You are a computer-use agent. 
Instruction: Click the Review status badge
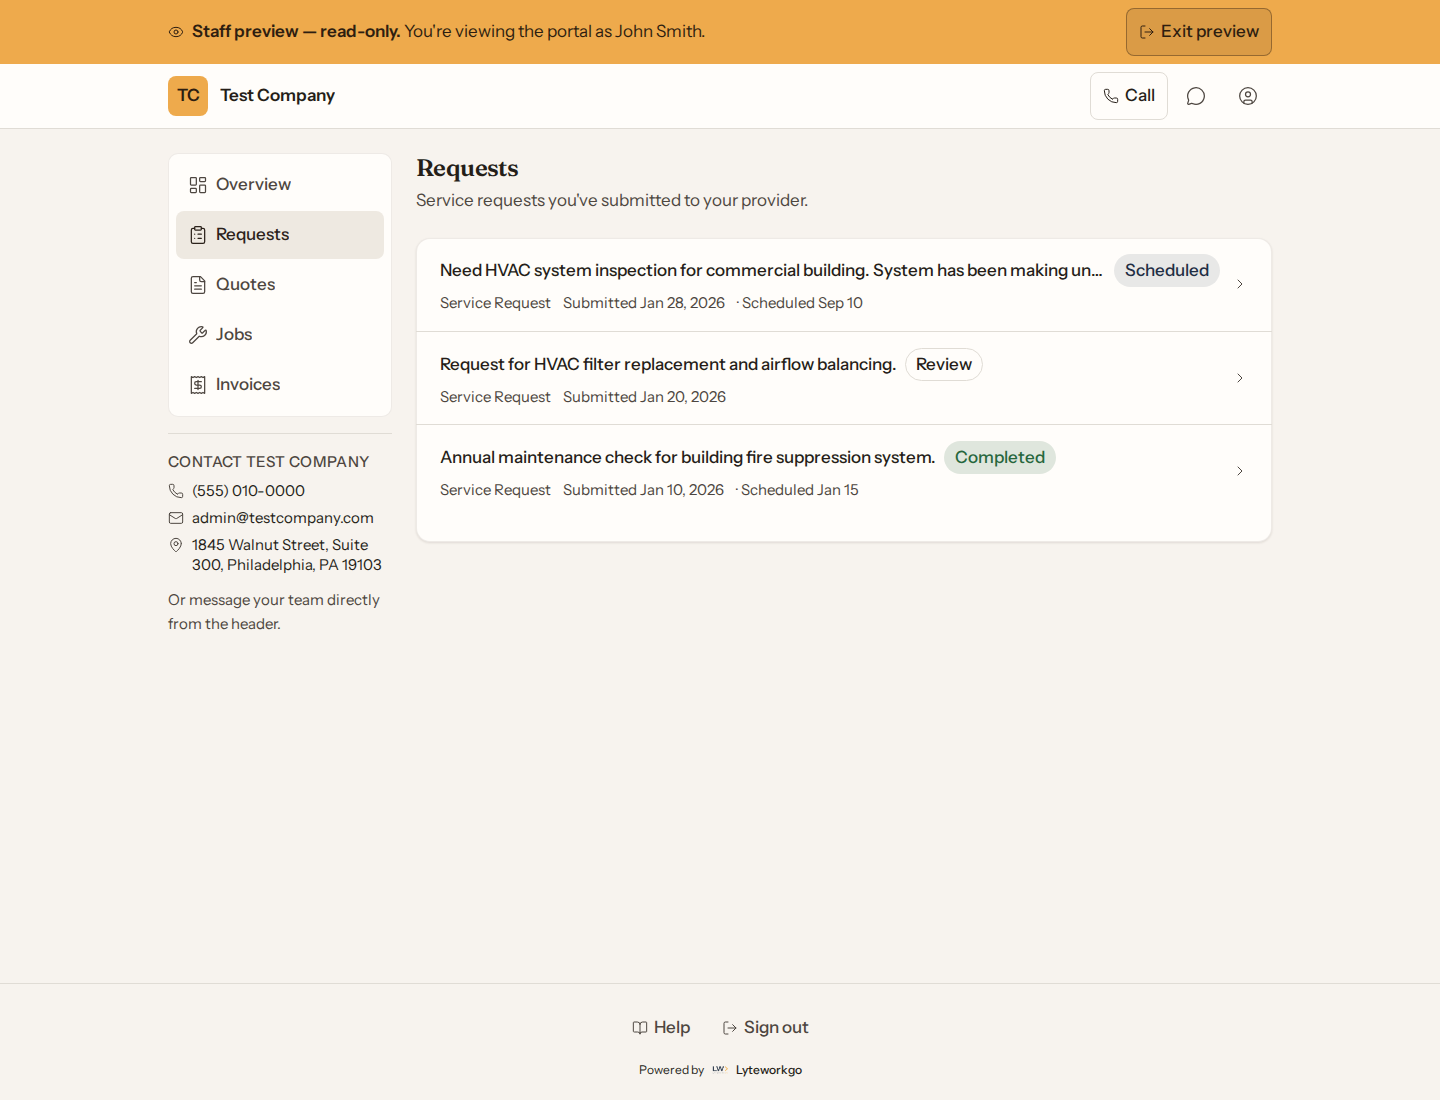coord(944,364)
